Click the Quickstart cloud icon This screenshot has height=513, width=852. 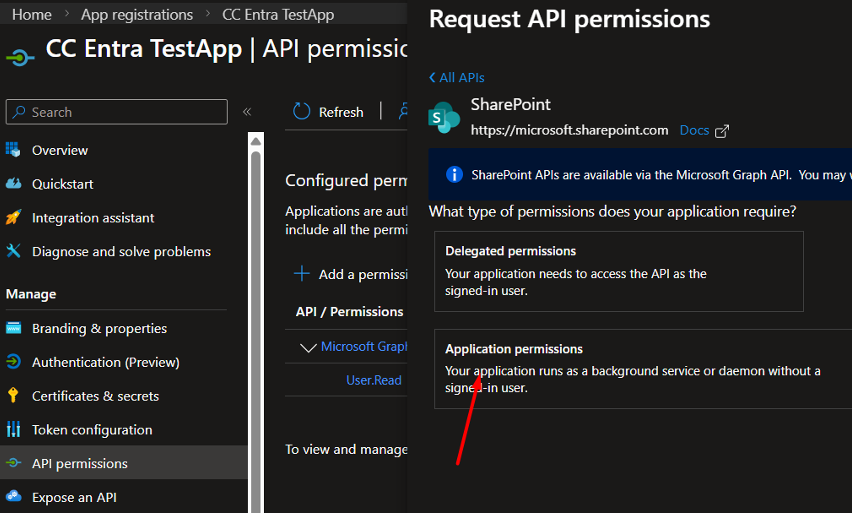tap(13, 184)
